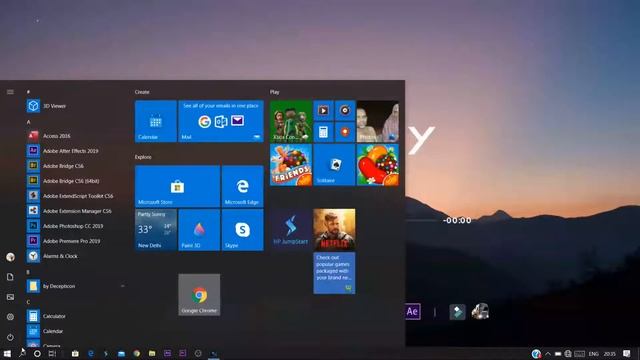Launch the Microsoft Edge tile
The image size is (640, 360).
(242, 187)
